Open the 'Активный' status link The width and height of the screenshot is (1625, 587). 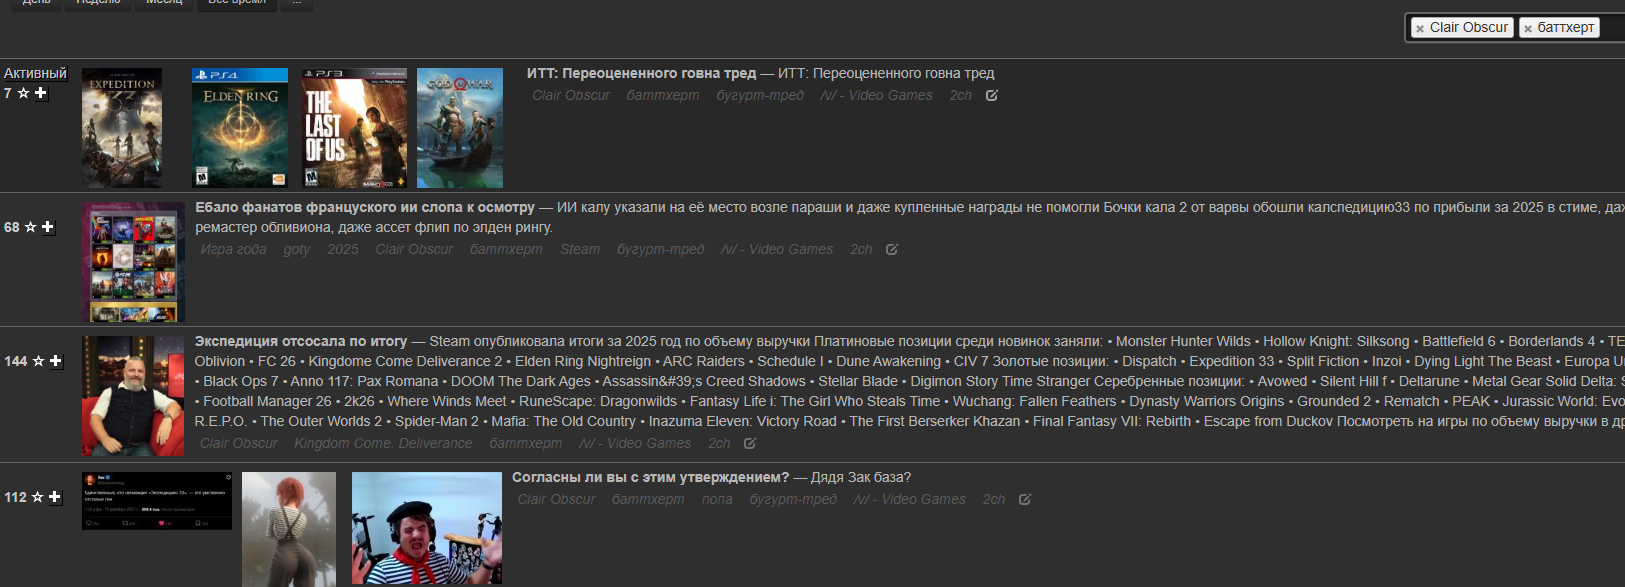tap(35, 73)
